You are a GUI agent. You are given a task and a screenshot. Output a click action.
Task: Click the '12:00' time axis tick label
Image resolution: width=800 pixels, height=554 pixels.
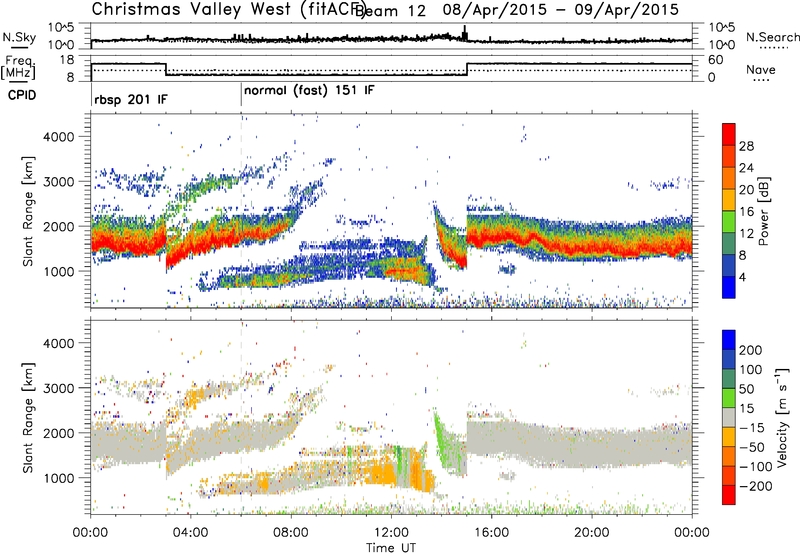pos(391,532)
